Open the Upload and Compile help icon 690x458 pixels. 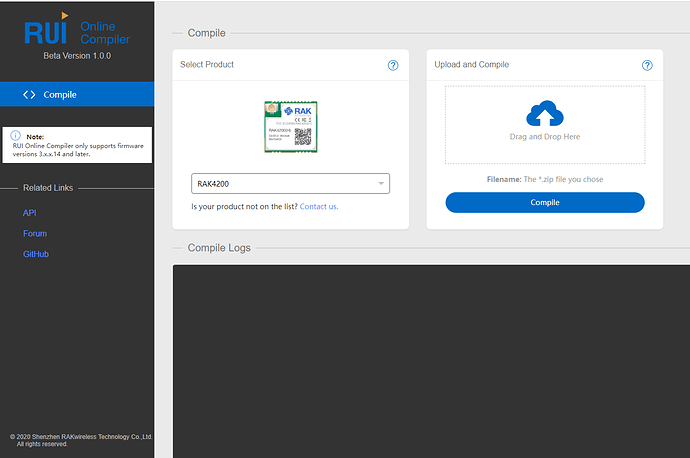(x=647, y=65)
